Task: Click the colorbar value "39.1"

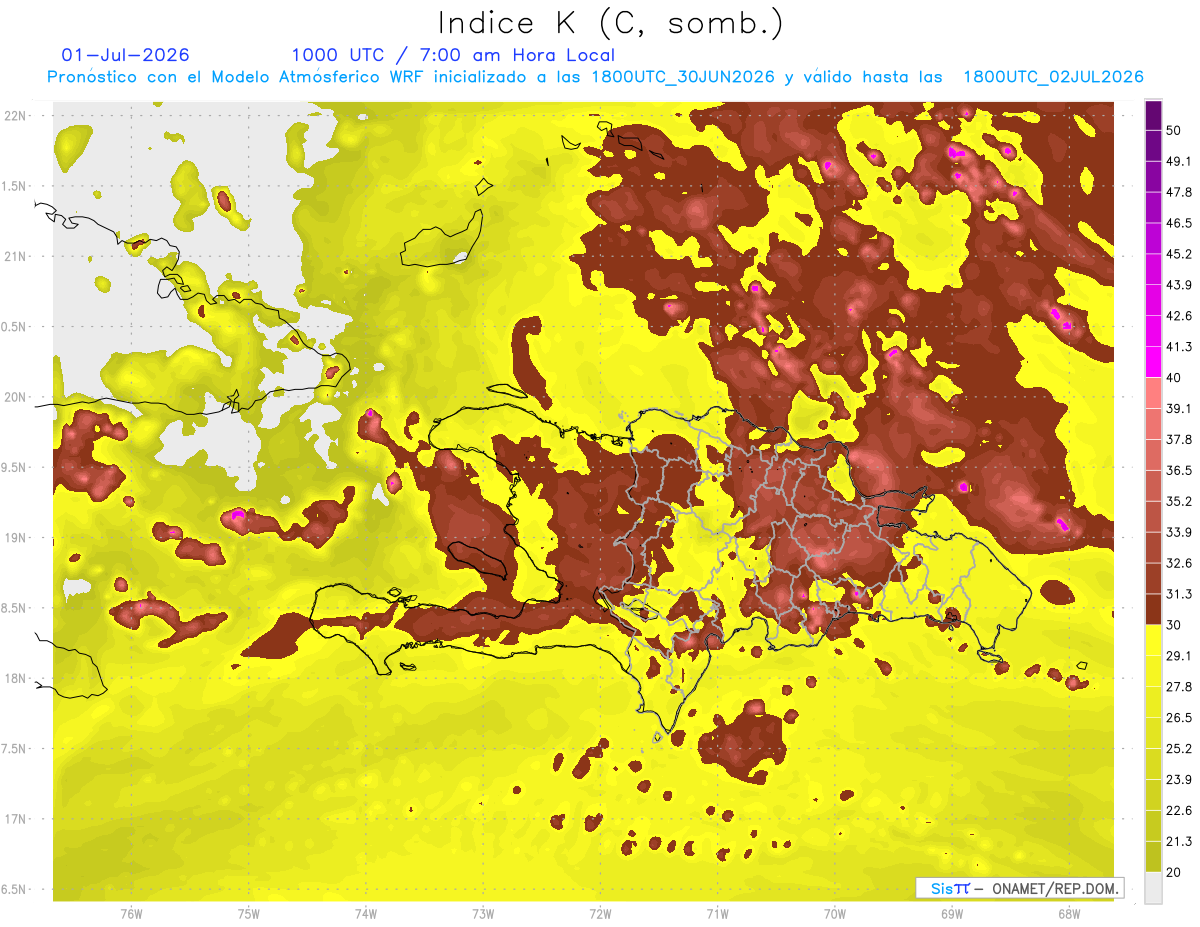Action: tap(1179, 408)
